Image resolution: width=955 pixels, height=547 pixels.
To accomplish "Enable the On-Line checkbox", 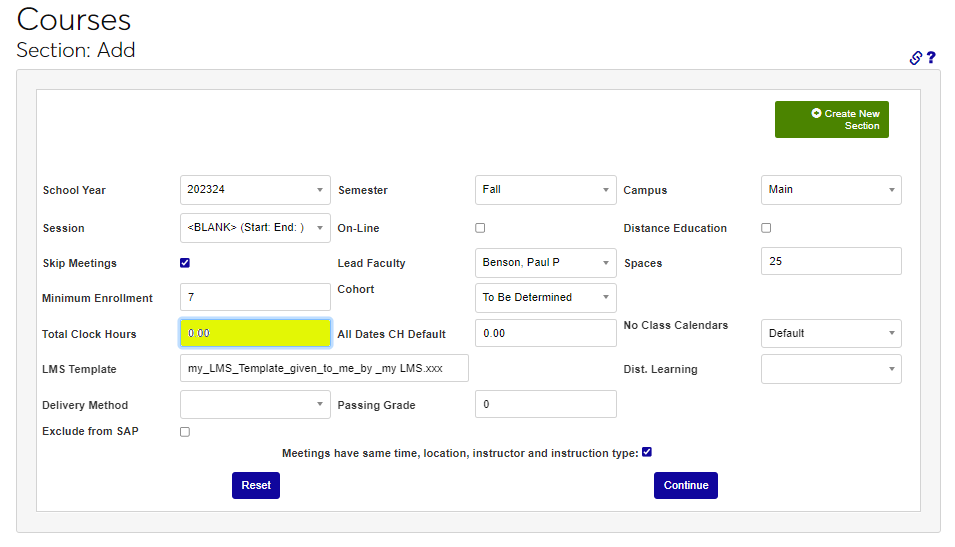I will (x=480, y=228).
